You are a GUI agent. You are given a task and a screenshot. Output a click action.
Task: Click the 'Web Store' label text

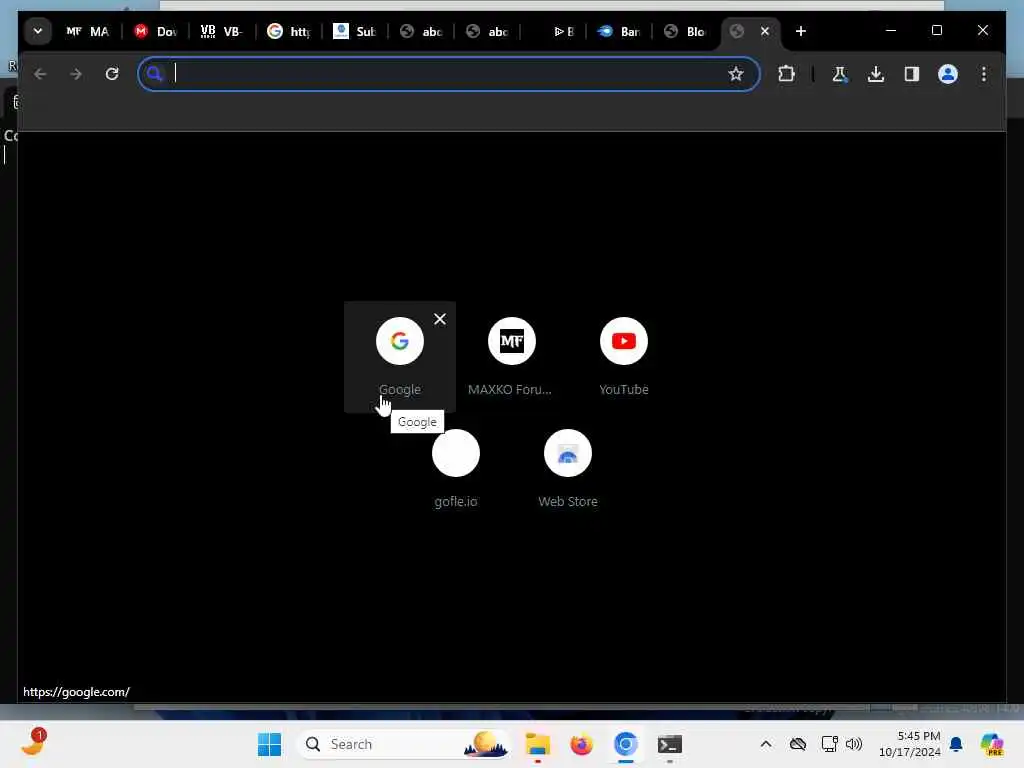pos(568,502)
